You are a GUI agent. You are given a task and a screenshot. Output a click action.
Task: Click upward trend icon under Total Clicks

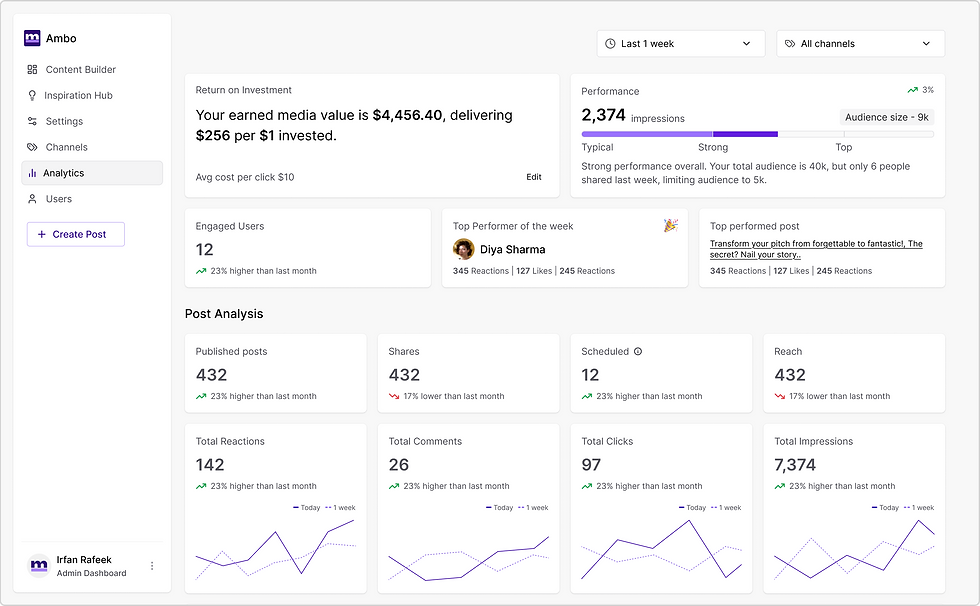(x=586, y=486)
